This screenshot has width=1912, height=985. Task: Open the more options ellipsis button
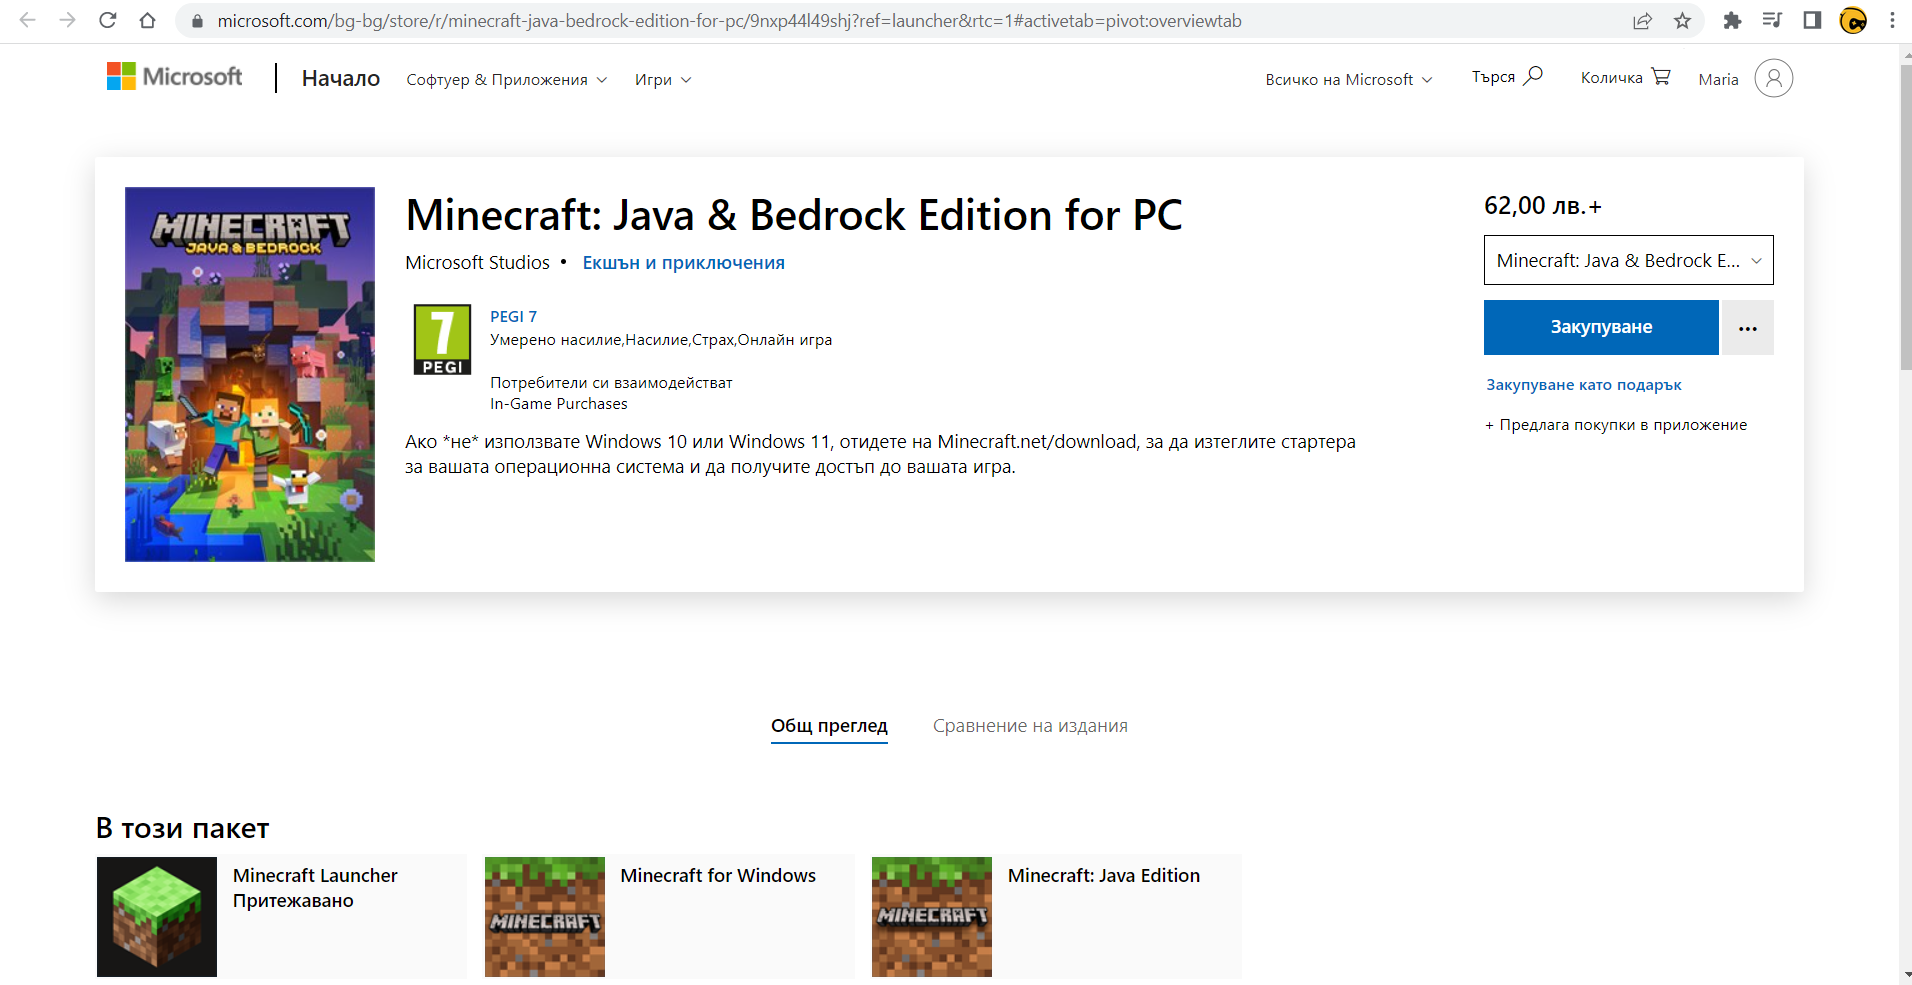pos(1747,328)
